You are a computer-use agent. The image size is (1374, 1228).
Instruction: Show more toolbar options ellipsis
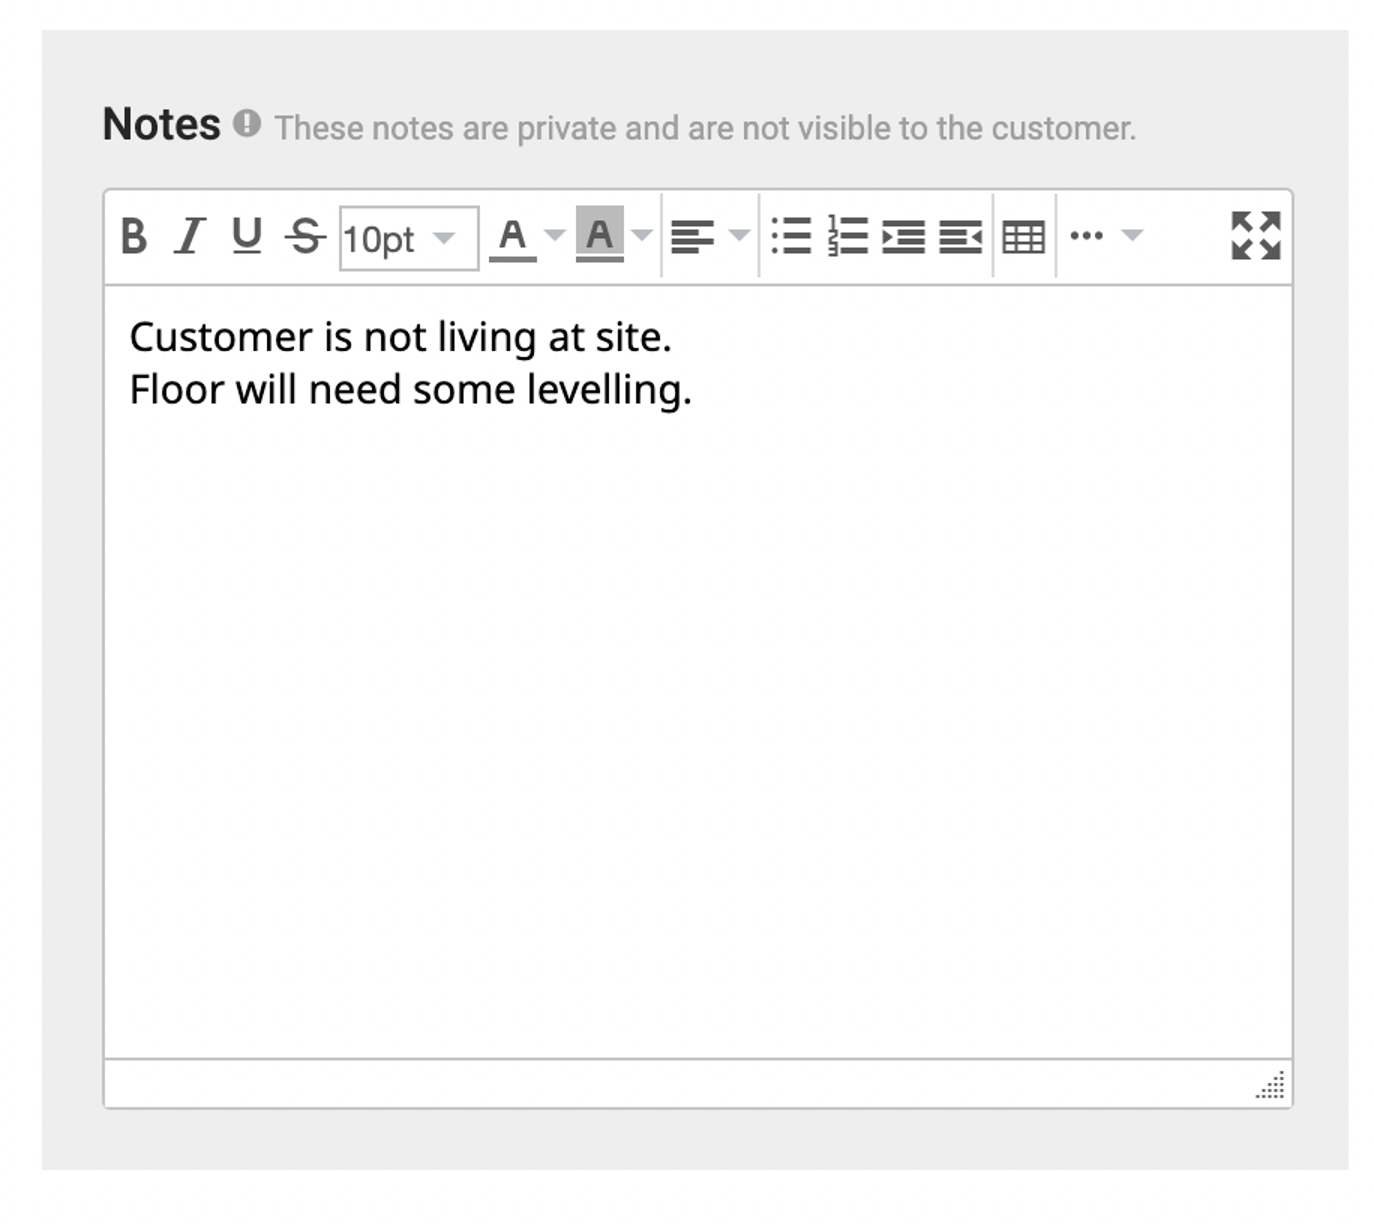click(x=1087, y=236)
